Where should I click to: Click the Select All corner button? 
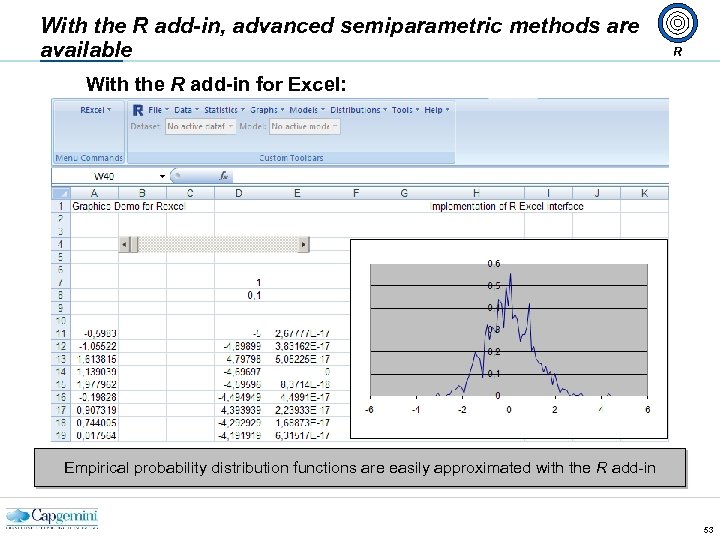[61, 193]
